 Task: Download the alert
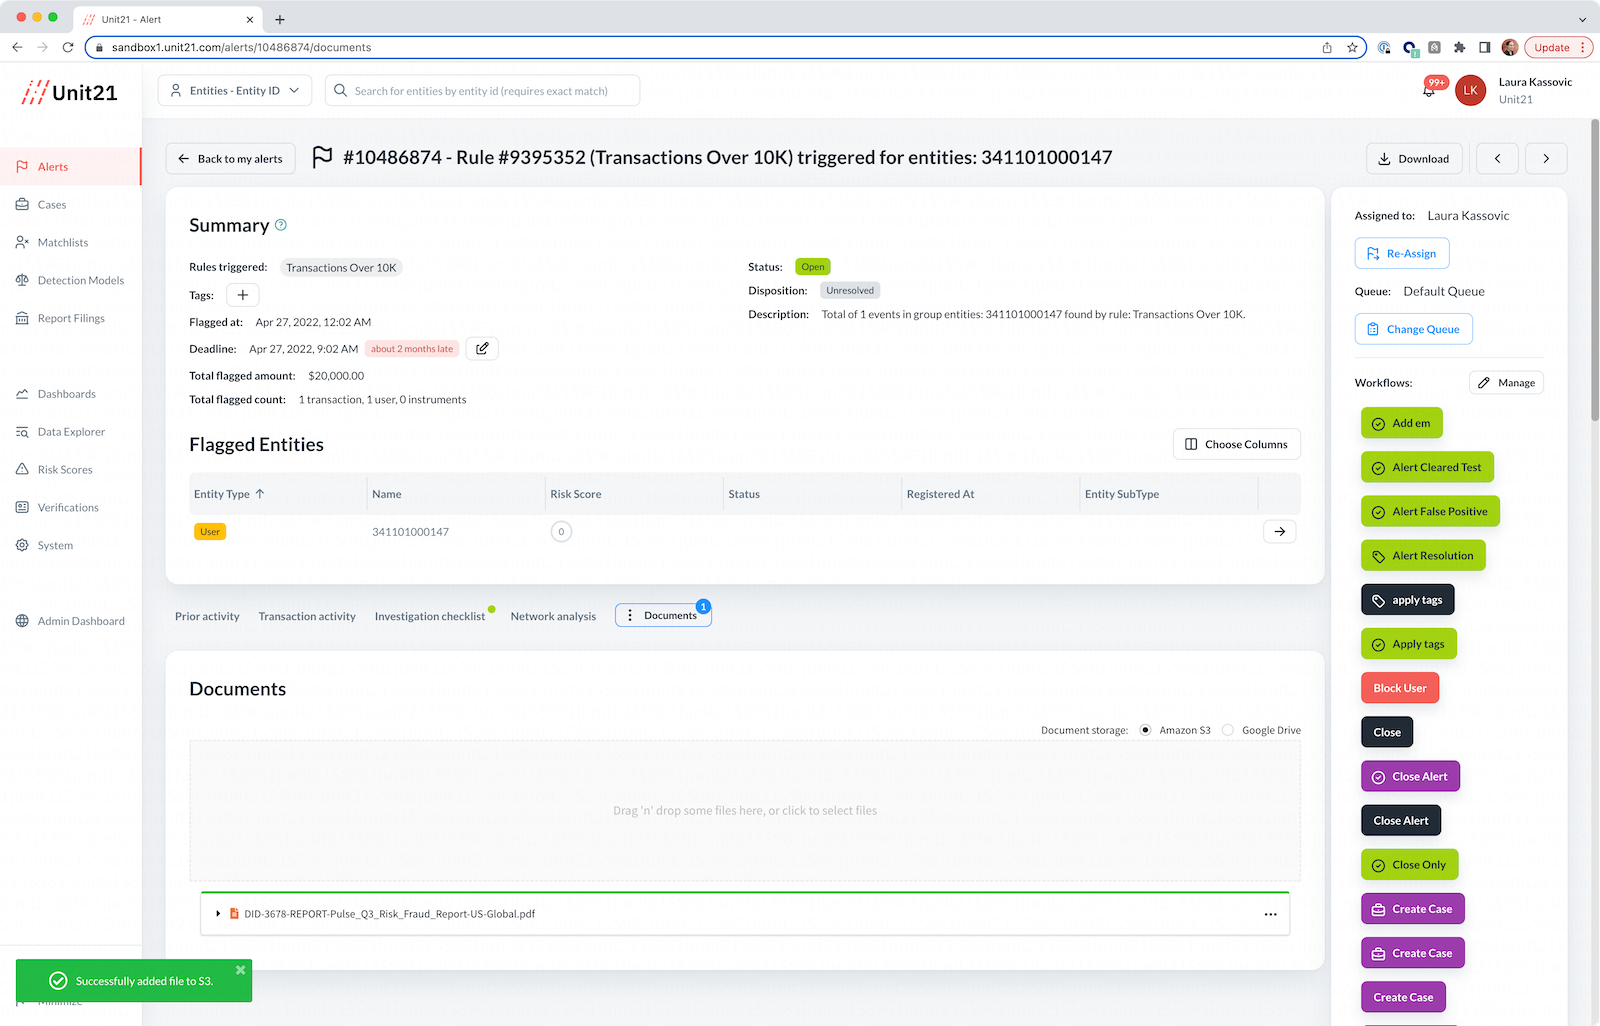point(1414,159)
